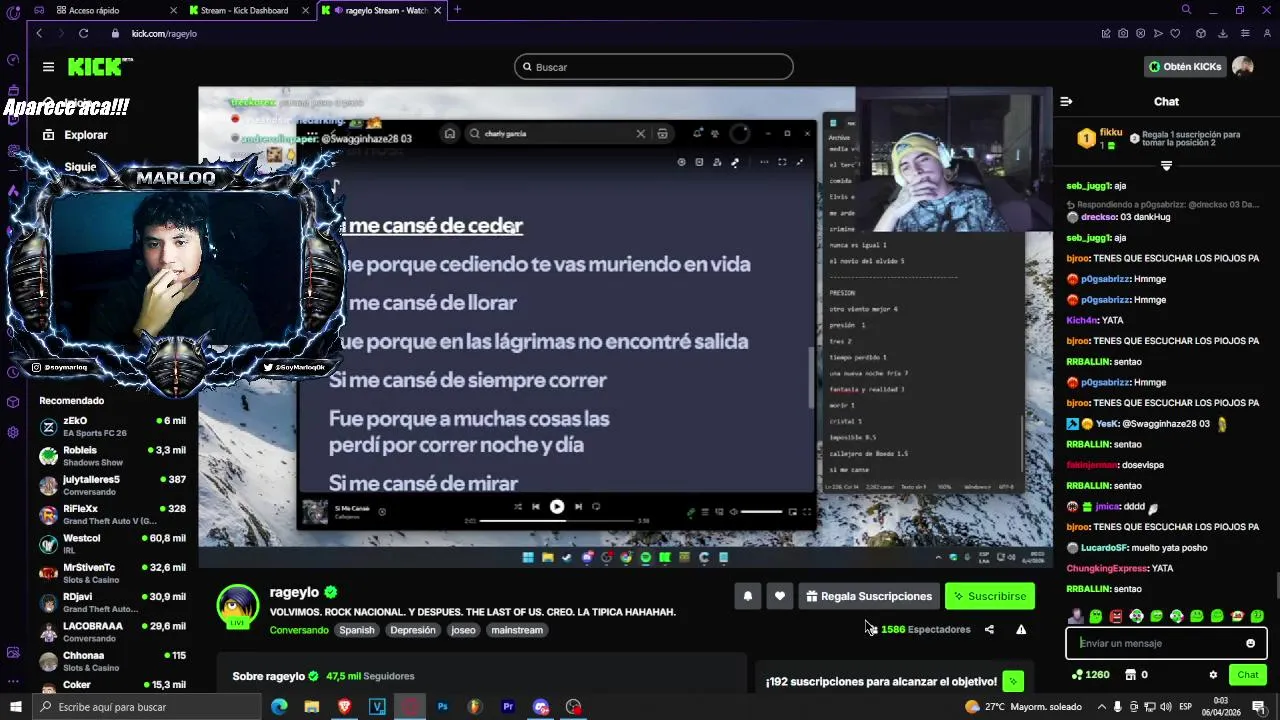This screenshot has height=720, width=1280.
Task: Open chat settings gear icon
Action: click(x=1213, y=675)
